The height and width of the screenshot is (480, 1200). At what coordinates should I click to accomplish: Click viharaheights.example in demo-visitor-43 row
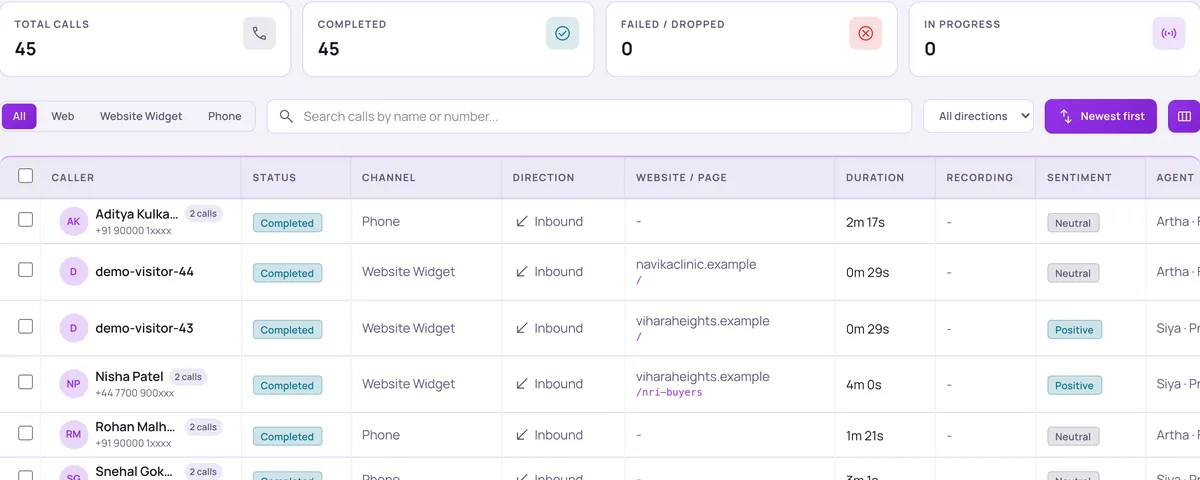point(703,321)
